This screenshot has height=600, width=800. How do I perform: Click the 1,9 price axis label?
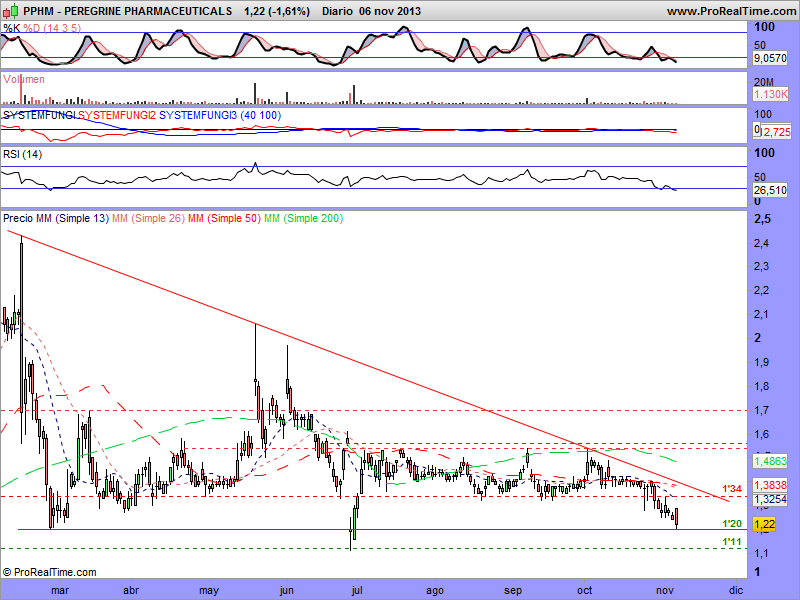point(761,362)
